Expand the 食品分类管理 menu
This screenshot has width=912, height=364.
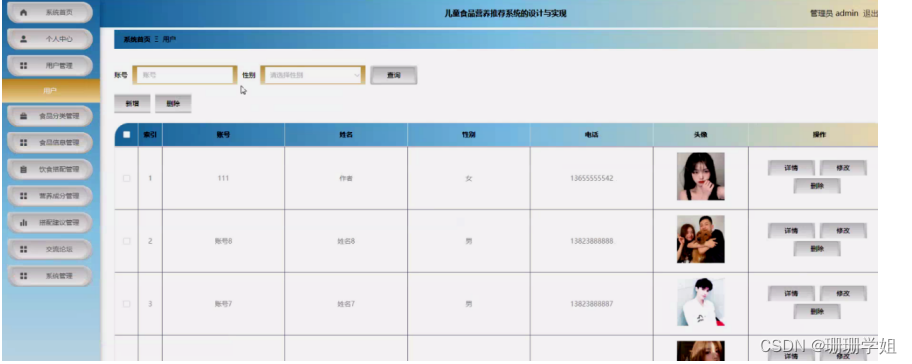50,116
